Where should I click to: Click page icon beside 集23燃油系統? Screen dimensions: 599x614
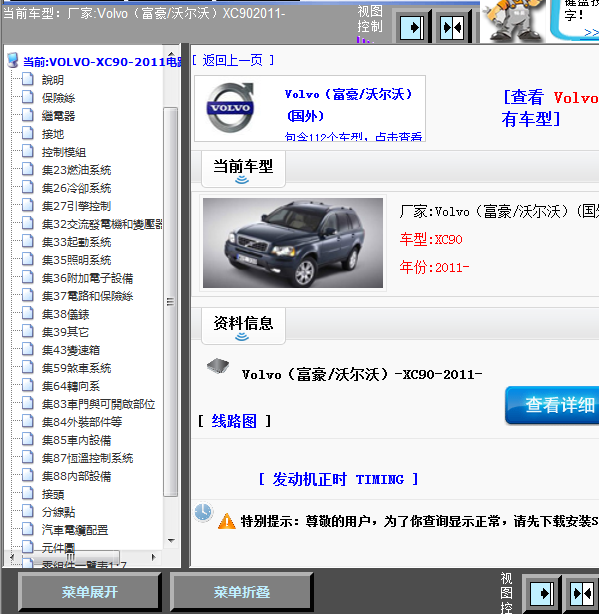[x=28, y=169]
